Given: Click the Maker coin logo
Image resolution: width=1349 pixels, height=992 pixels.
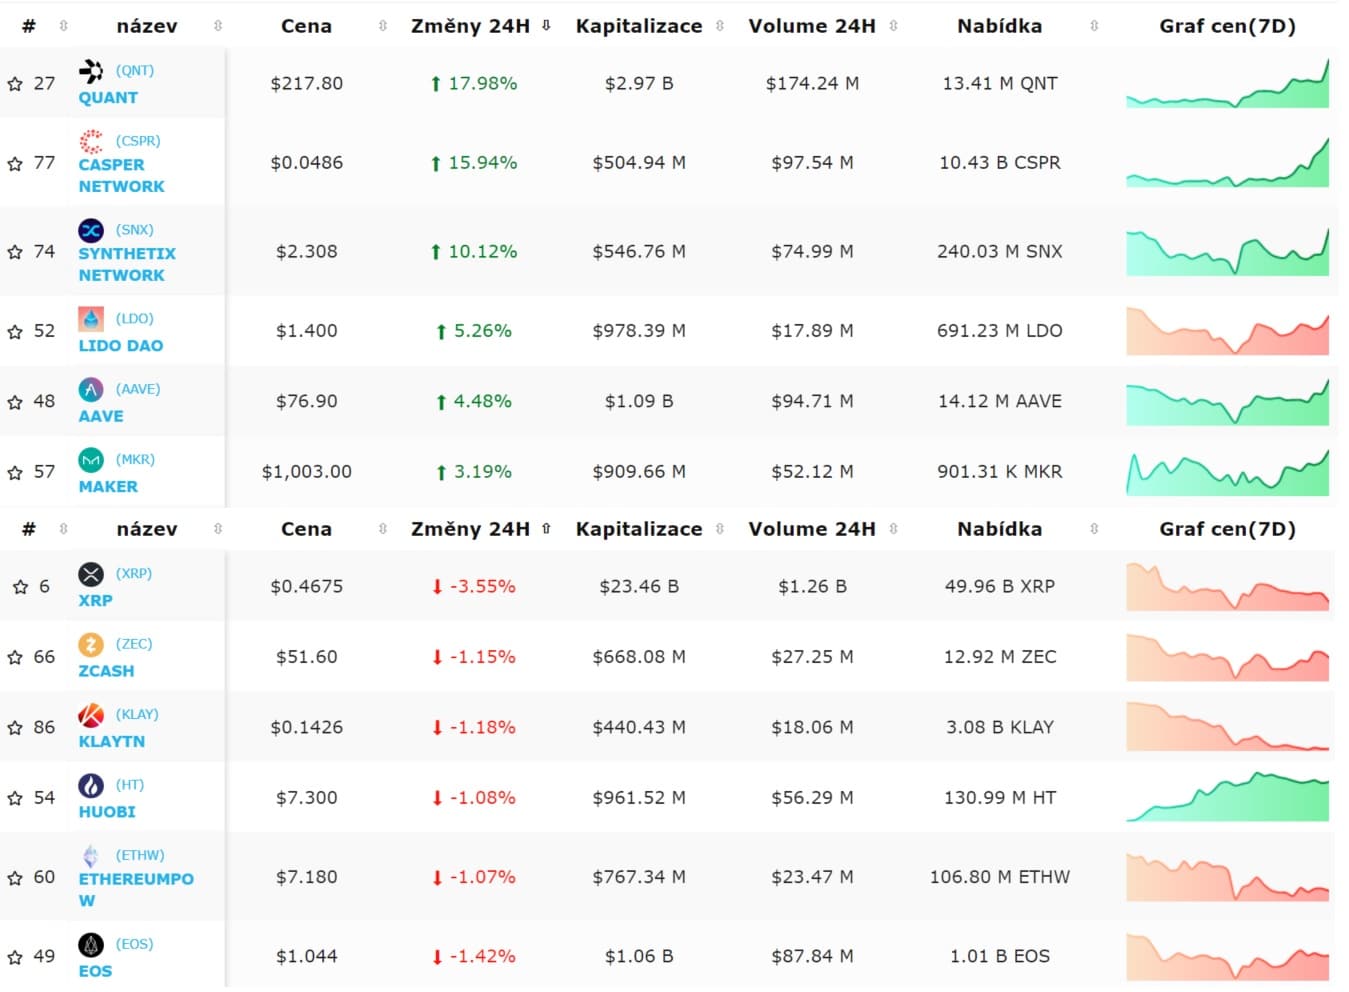Looking at the screenshot, I should click(91, 460).
